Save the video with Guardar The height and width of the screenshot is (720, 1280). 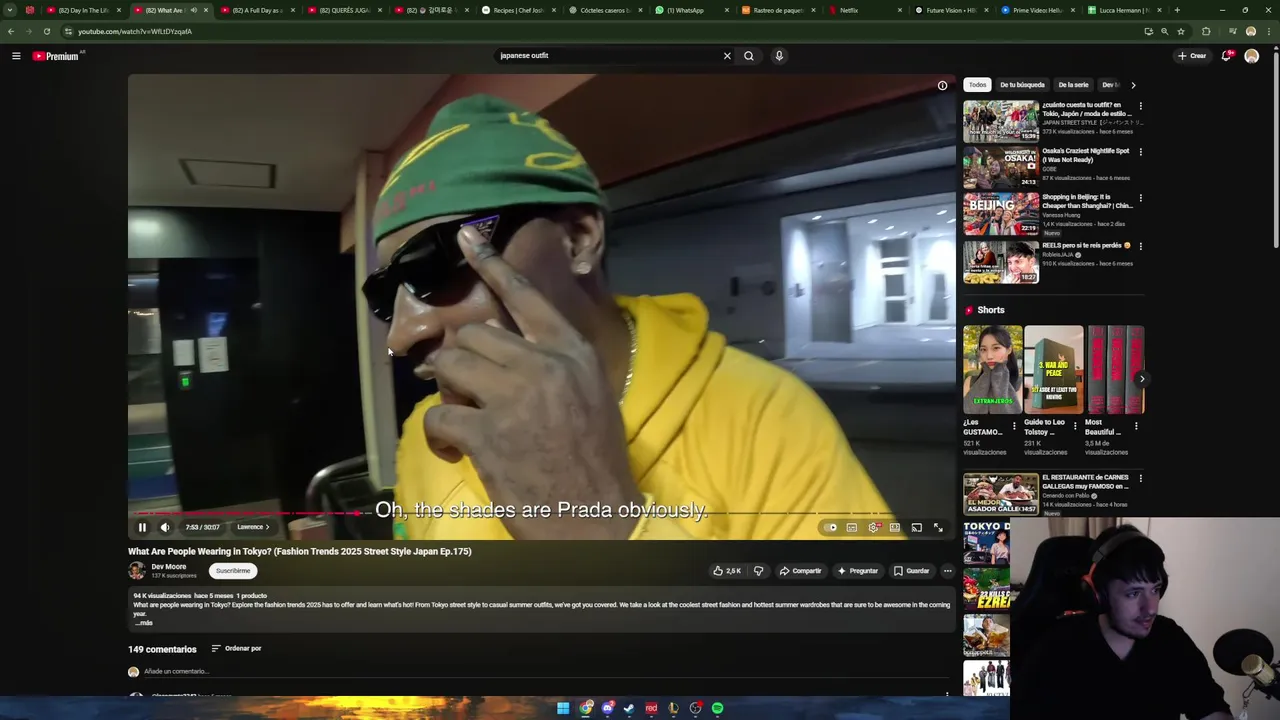tap(911, 571)
